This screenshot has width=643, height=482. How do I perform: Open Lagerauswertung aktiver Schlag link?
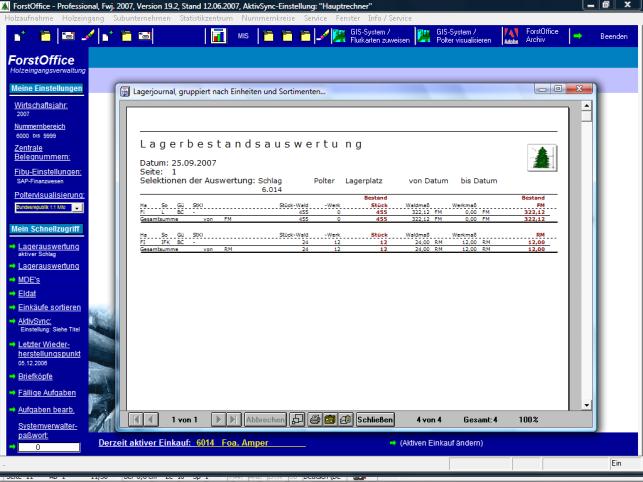coord(48,249)
